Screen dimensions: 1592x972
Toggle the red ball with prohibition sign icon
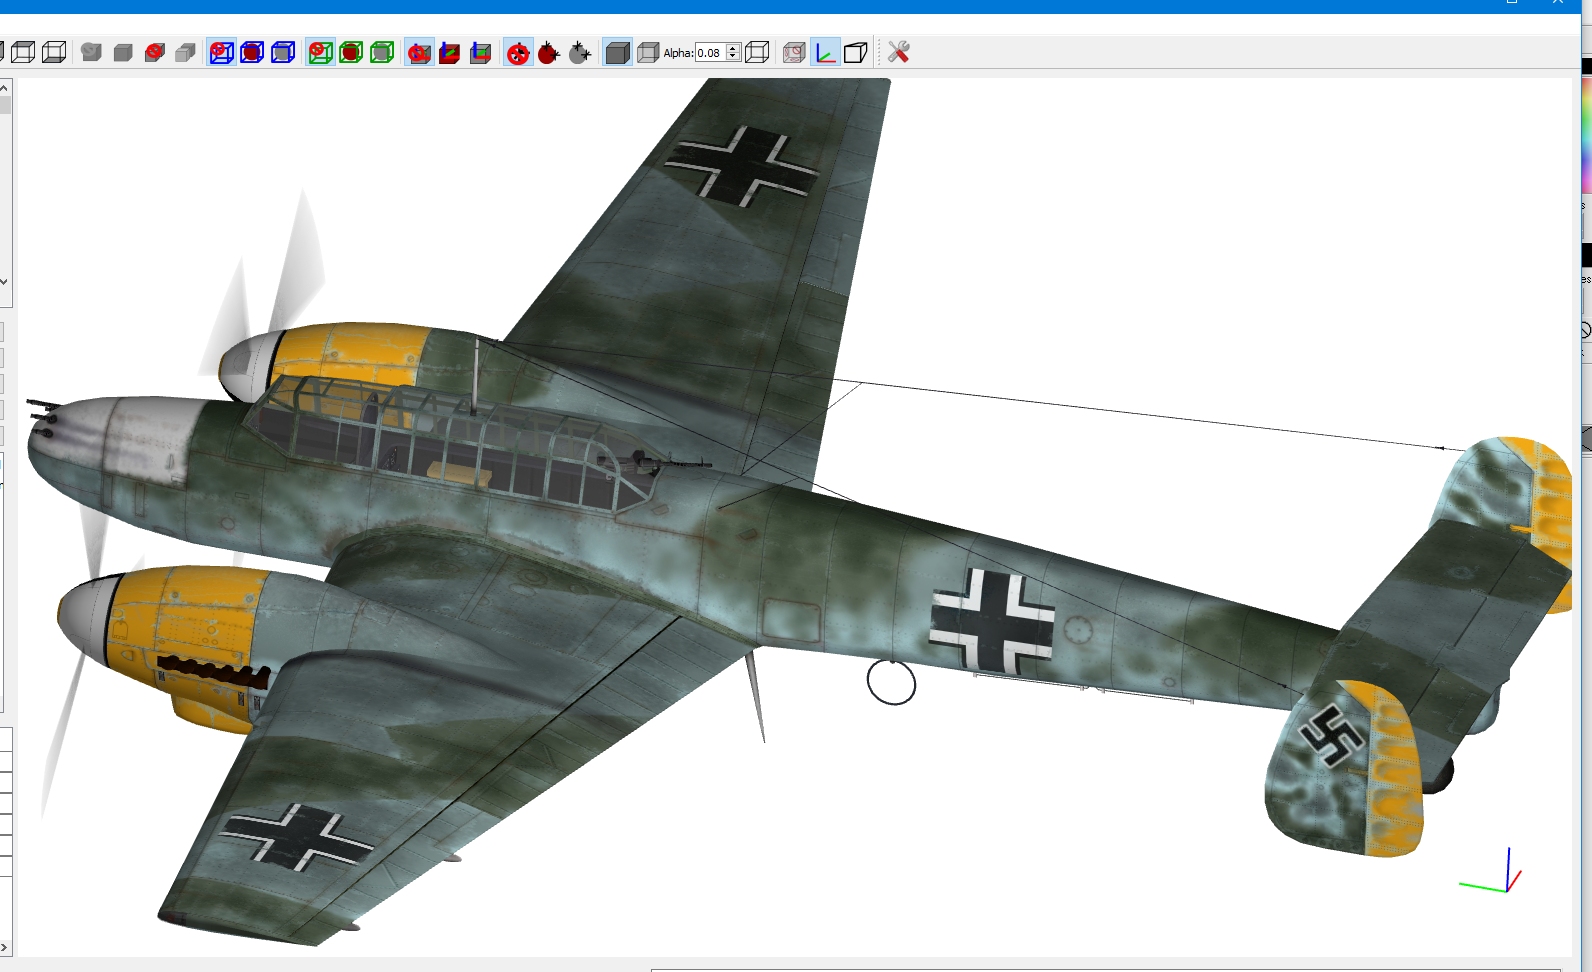pos(518,52)
